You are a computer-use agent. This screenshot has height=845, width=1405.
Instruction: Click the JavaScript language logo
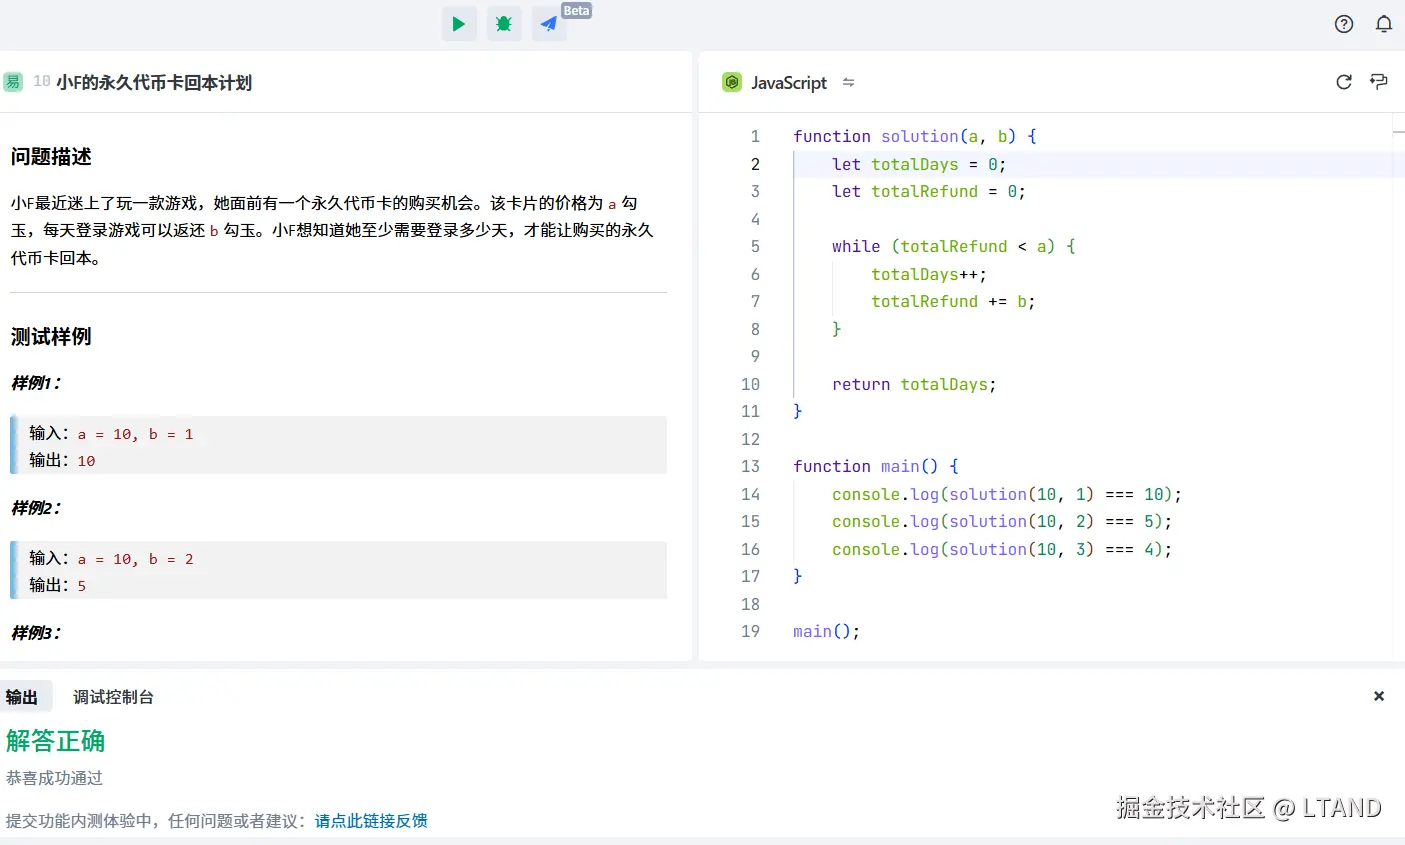tap(733, 82)
